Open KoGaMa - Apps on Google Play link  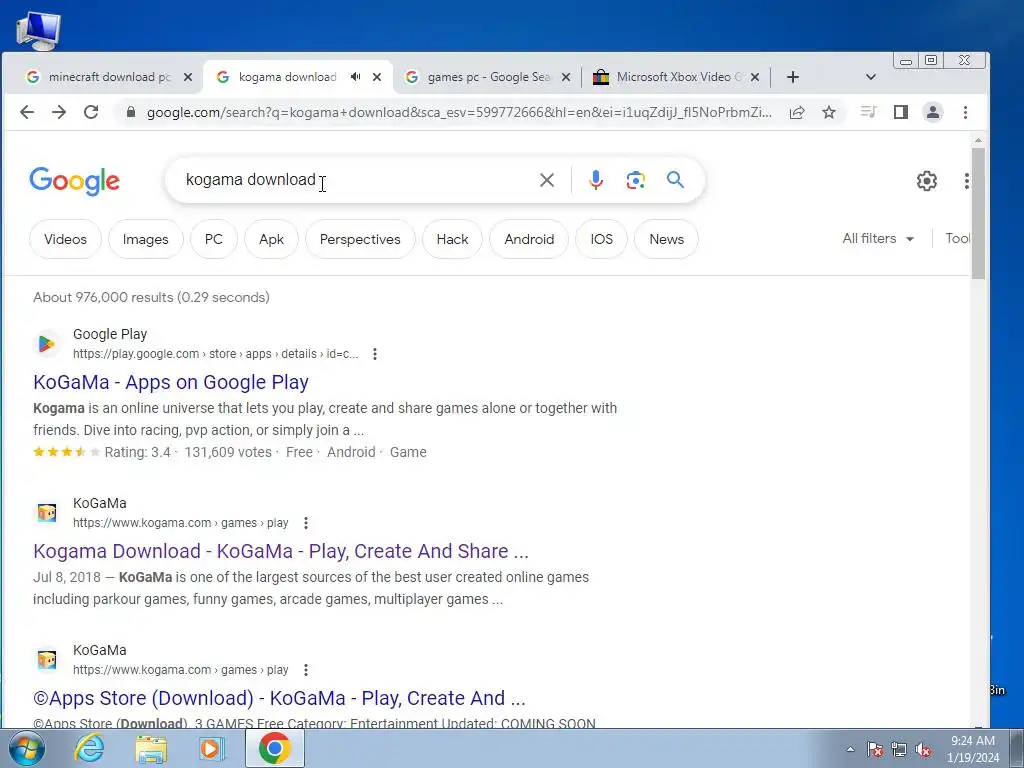[171, 382]
